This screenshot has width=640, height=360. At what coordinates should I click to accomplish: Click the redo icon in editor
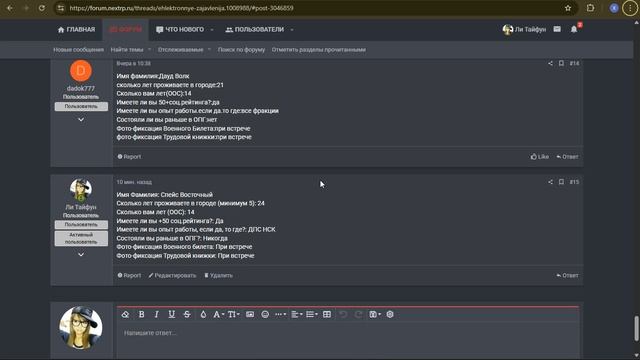(x=358, y=314)
